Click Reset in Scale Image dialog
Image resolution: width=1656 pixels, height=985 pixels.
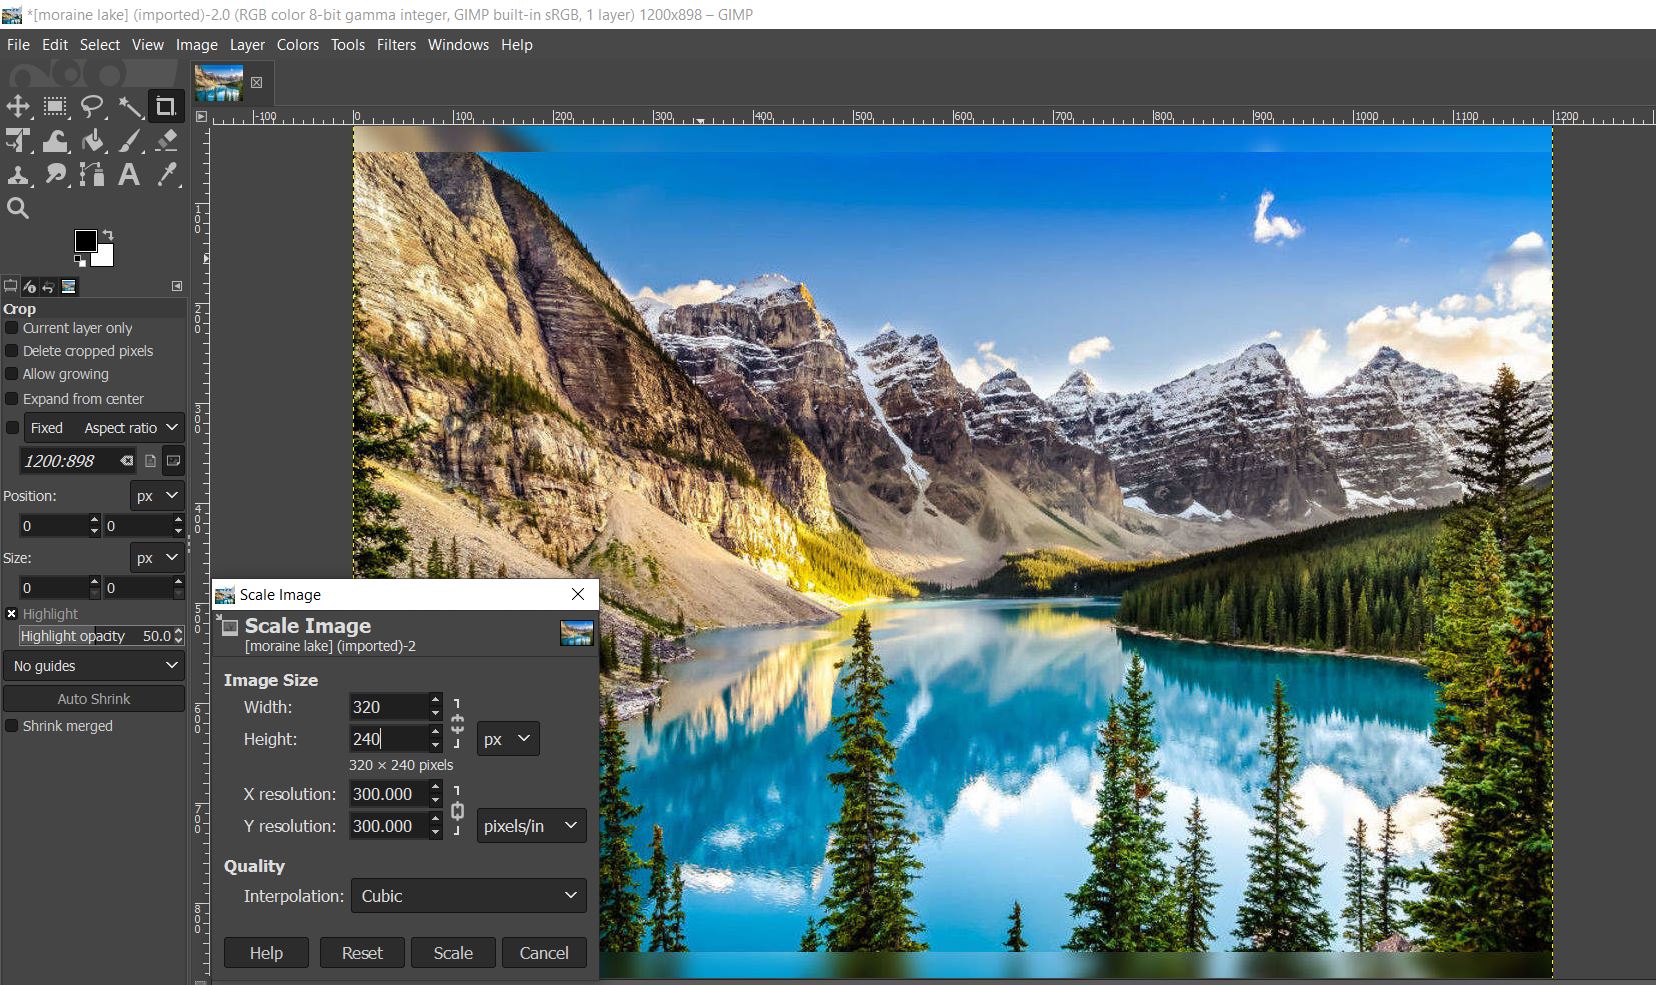coord(362,953)
